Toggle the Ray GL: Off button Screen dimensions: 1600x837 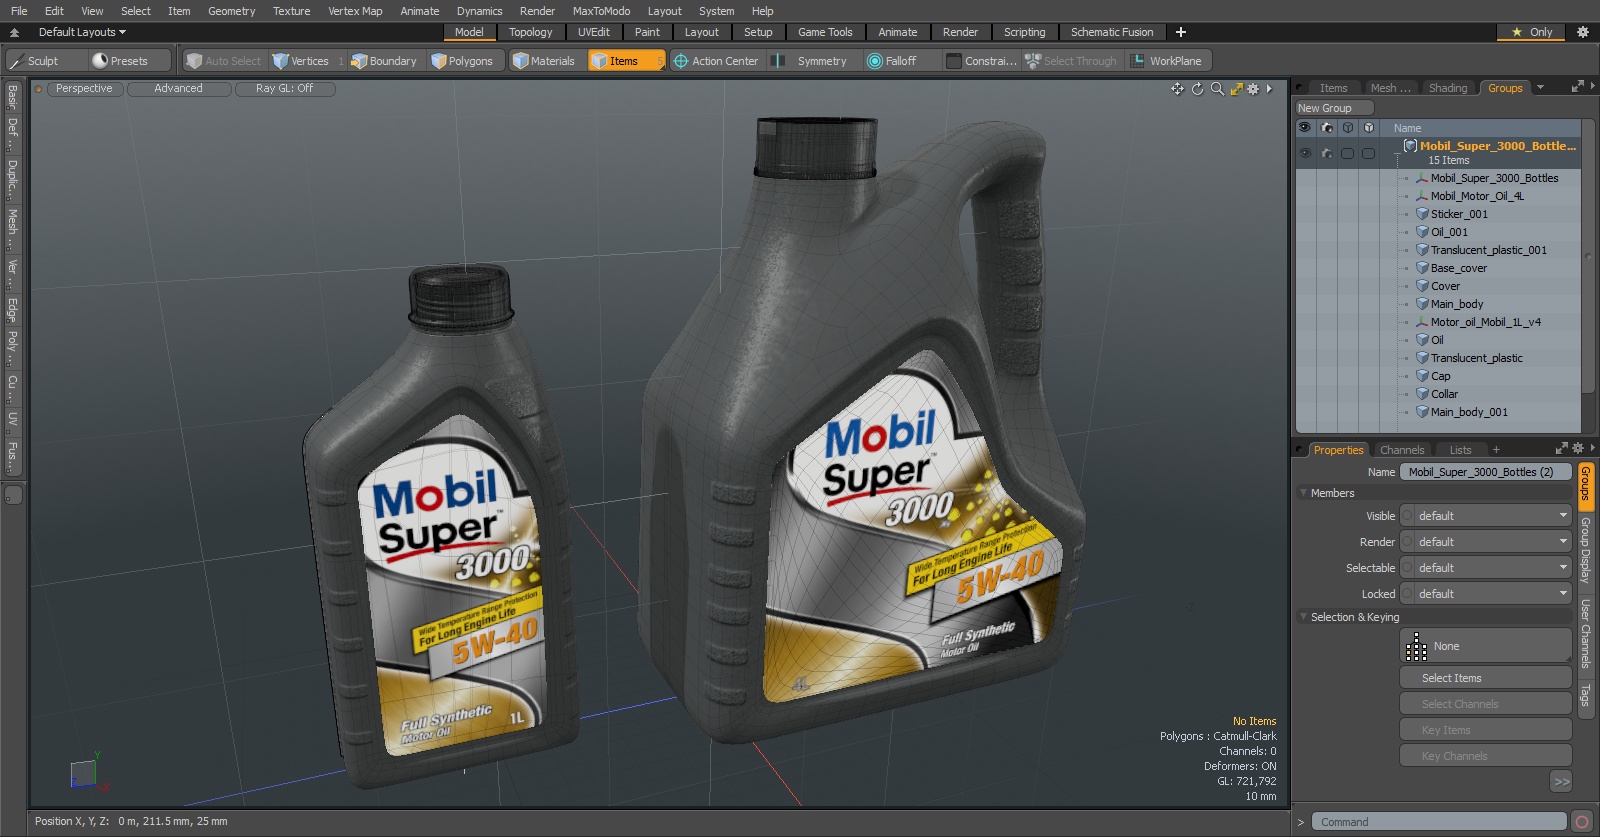tap(285, 89)
